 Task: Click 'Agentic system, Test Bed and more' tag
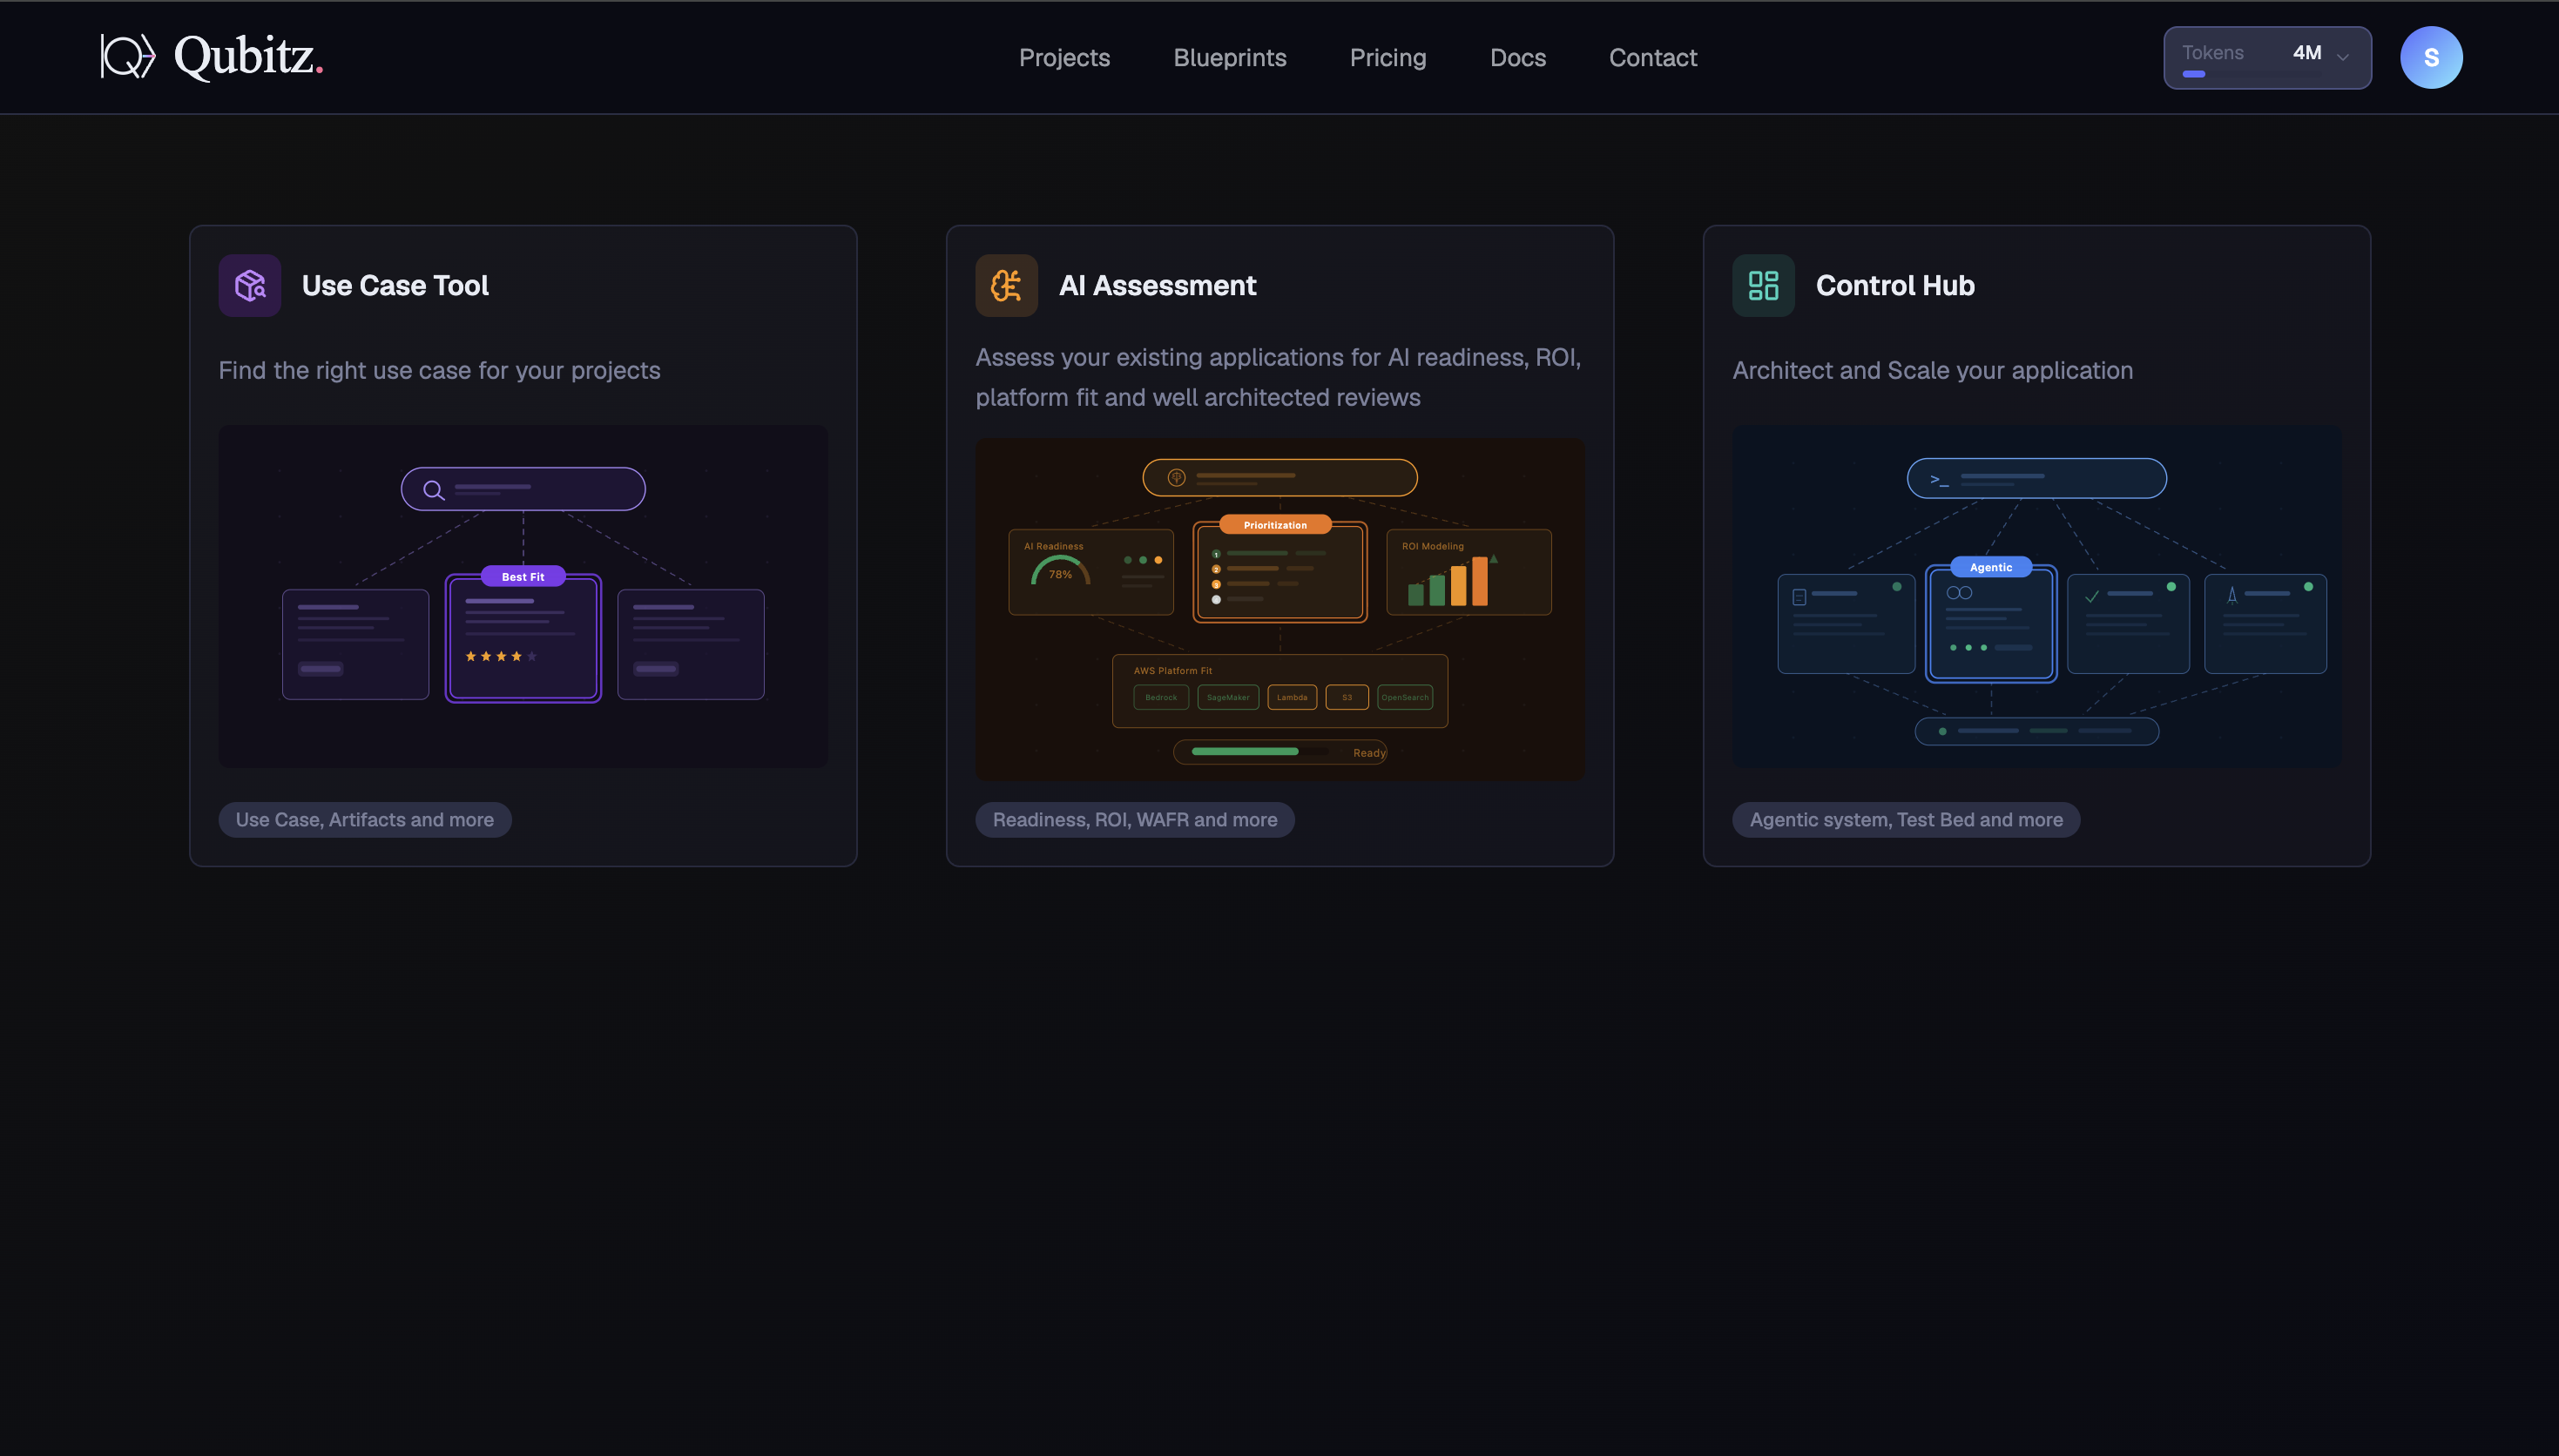tap(1905, 820)
